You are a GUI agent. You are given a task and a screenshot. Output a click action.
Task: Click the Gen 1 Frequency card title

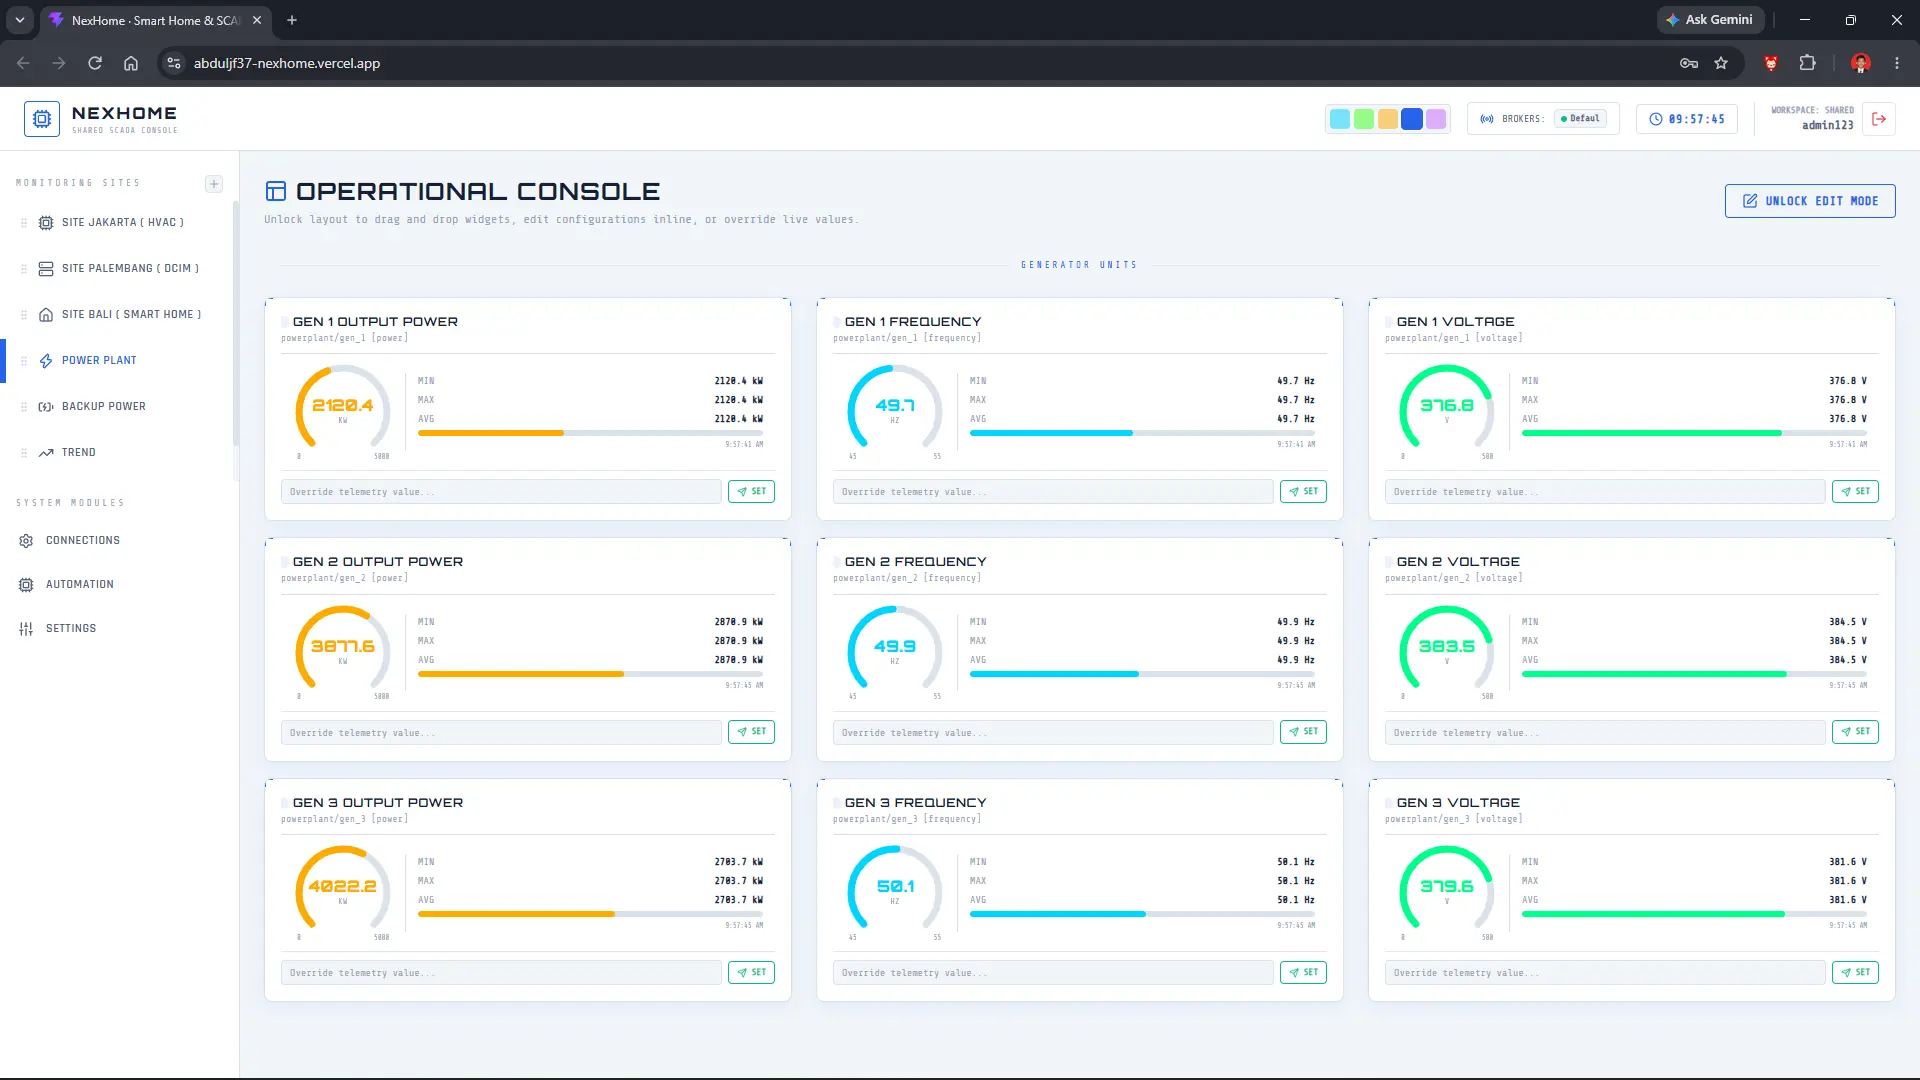point(913,322)
